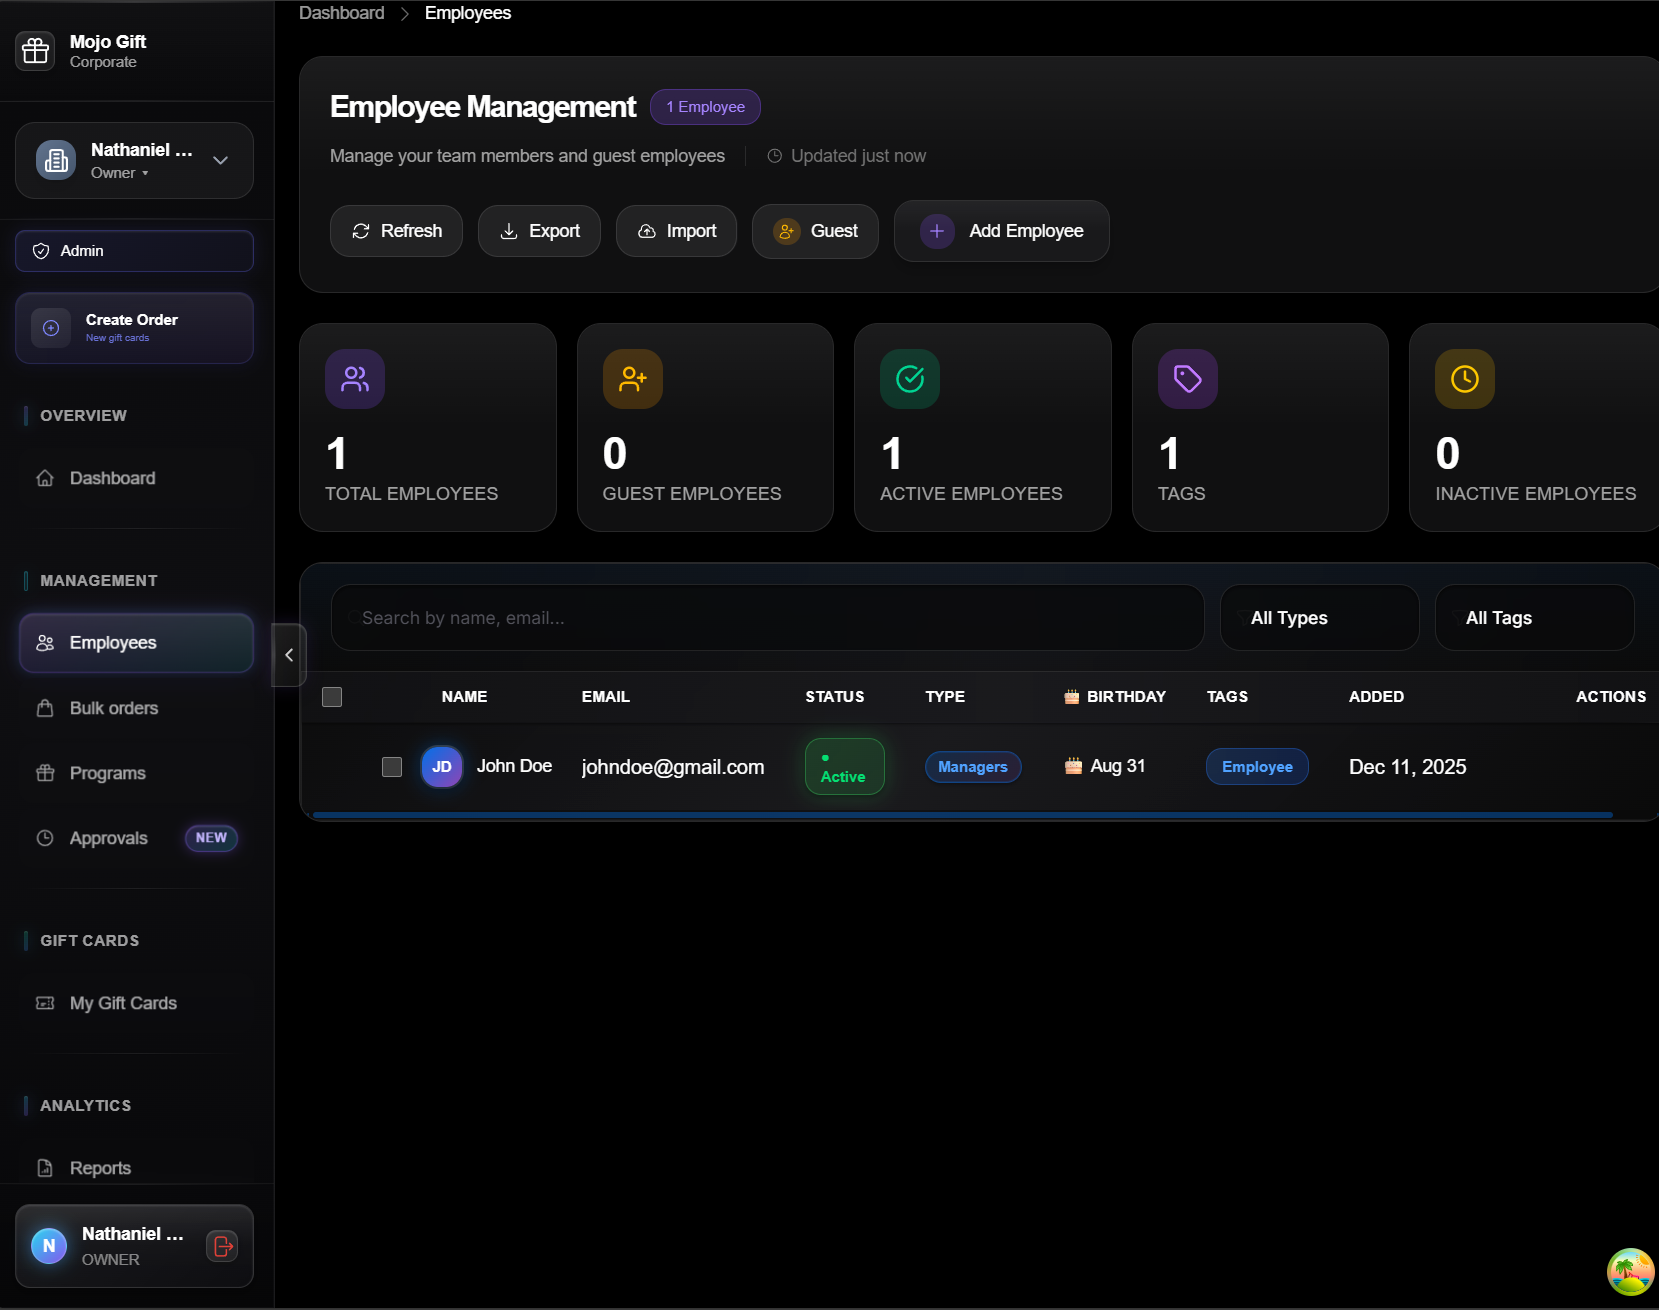Click the 1 Employee count badge
Viewport: 1659px width, 1310px height.
(705, 107)
